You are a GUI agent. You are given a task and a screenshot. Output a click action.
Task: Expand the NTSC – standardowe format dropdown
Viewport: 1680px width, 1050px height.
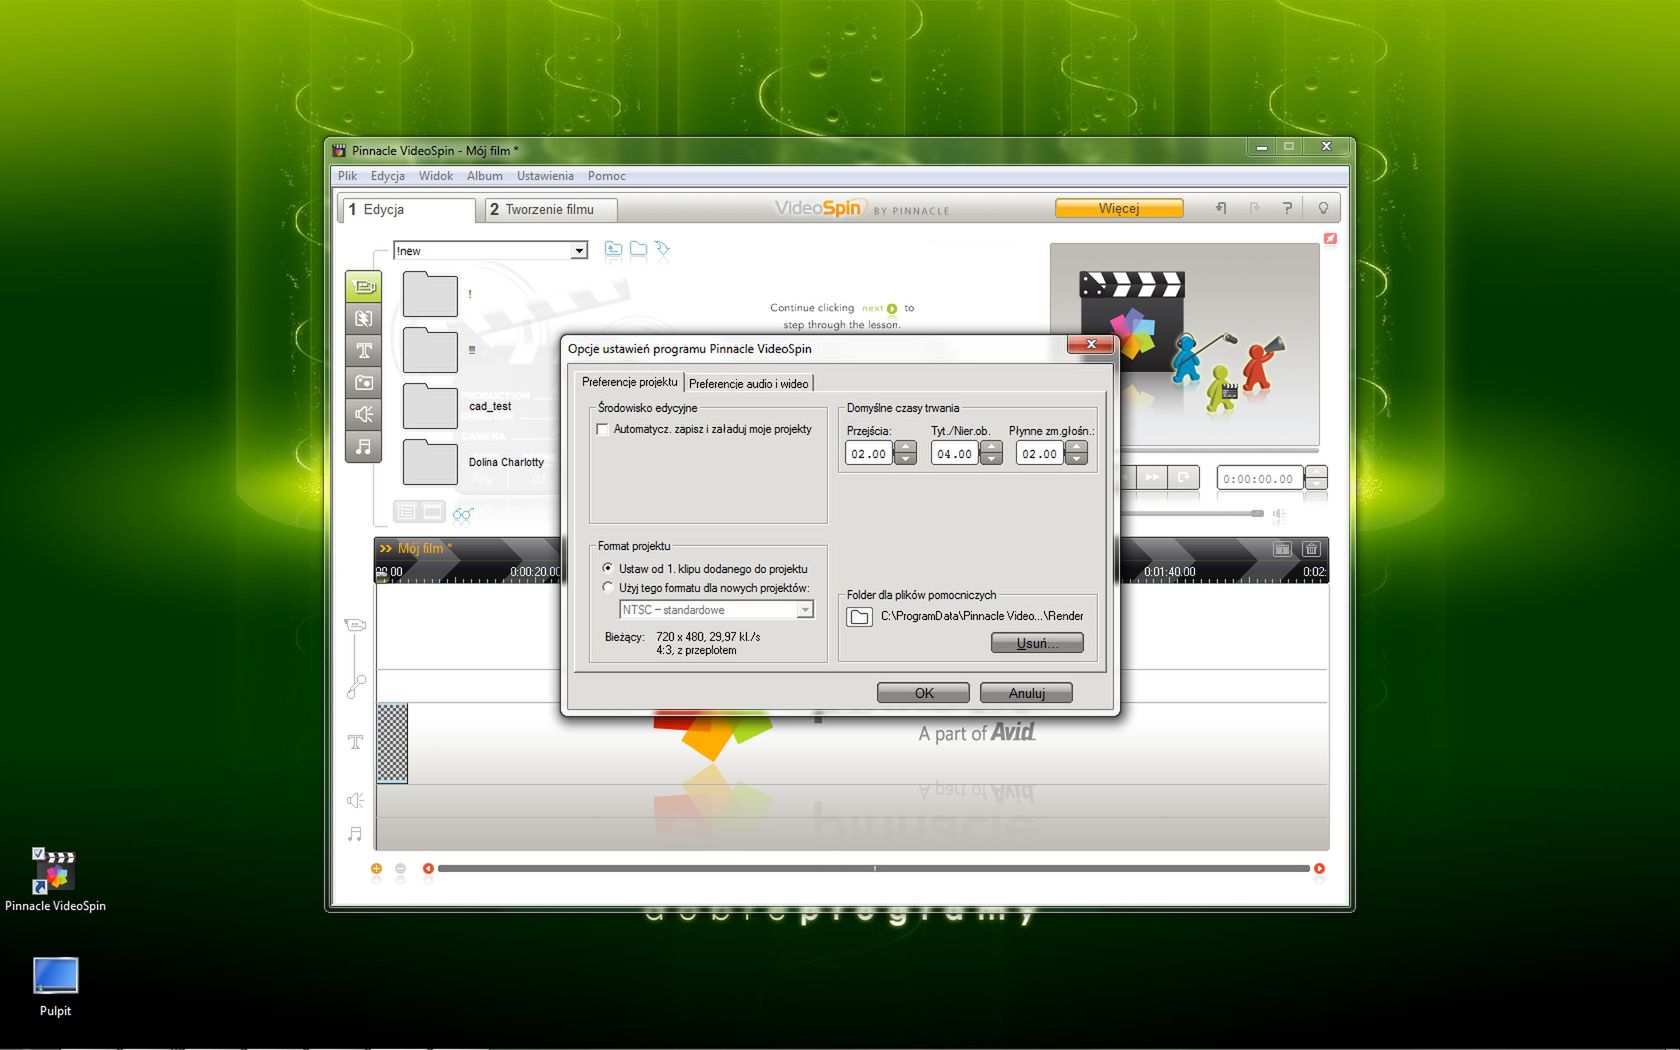pyautogui.click(x=805, y=610)
